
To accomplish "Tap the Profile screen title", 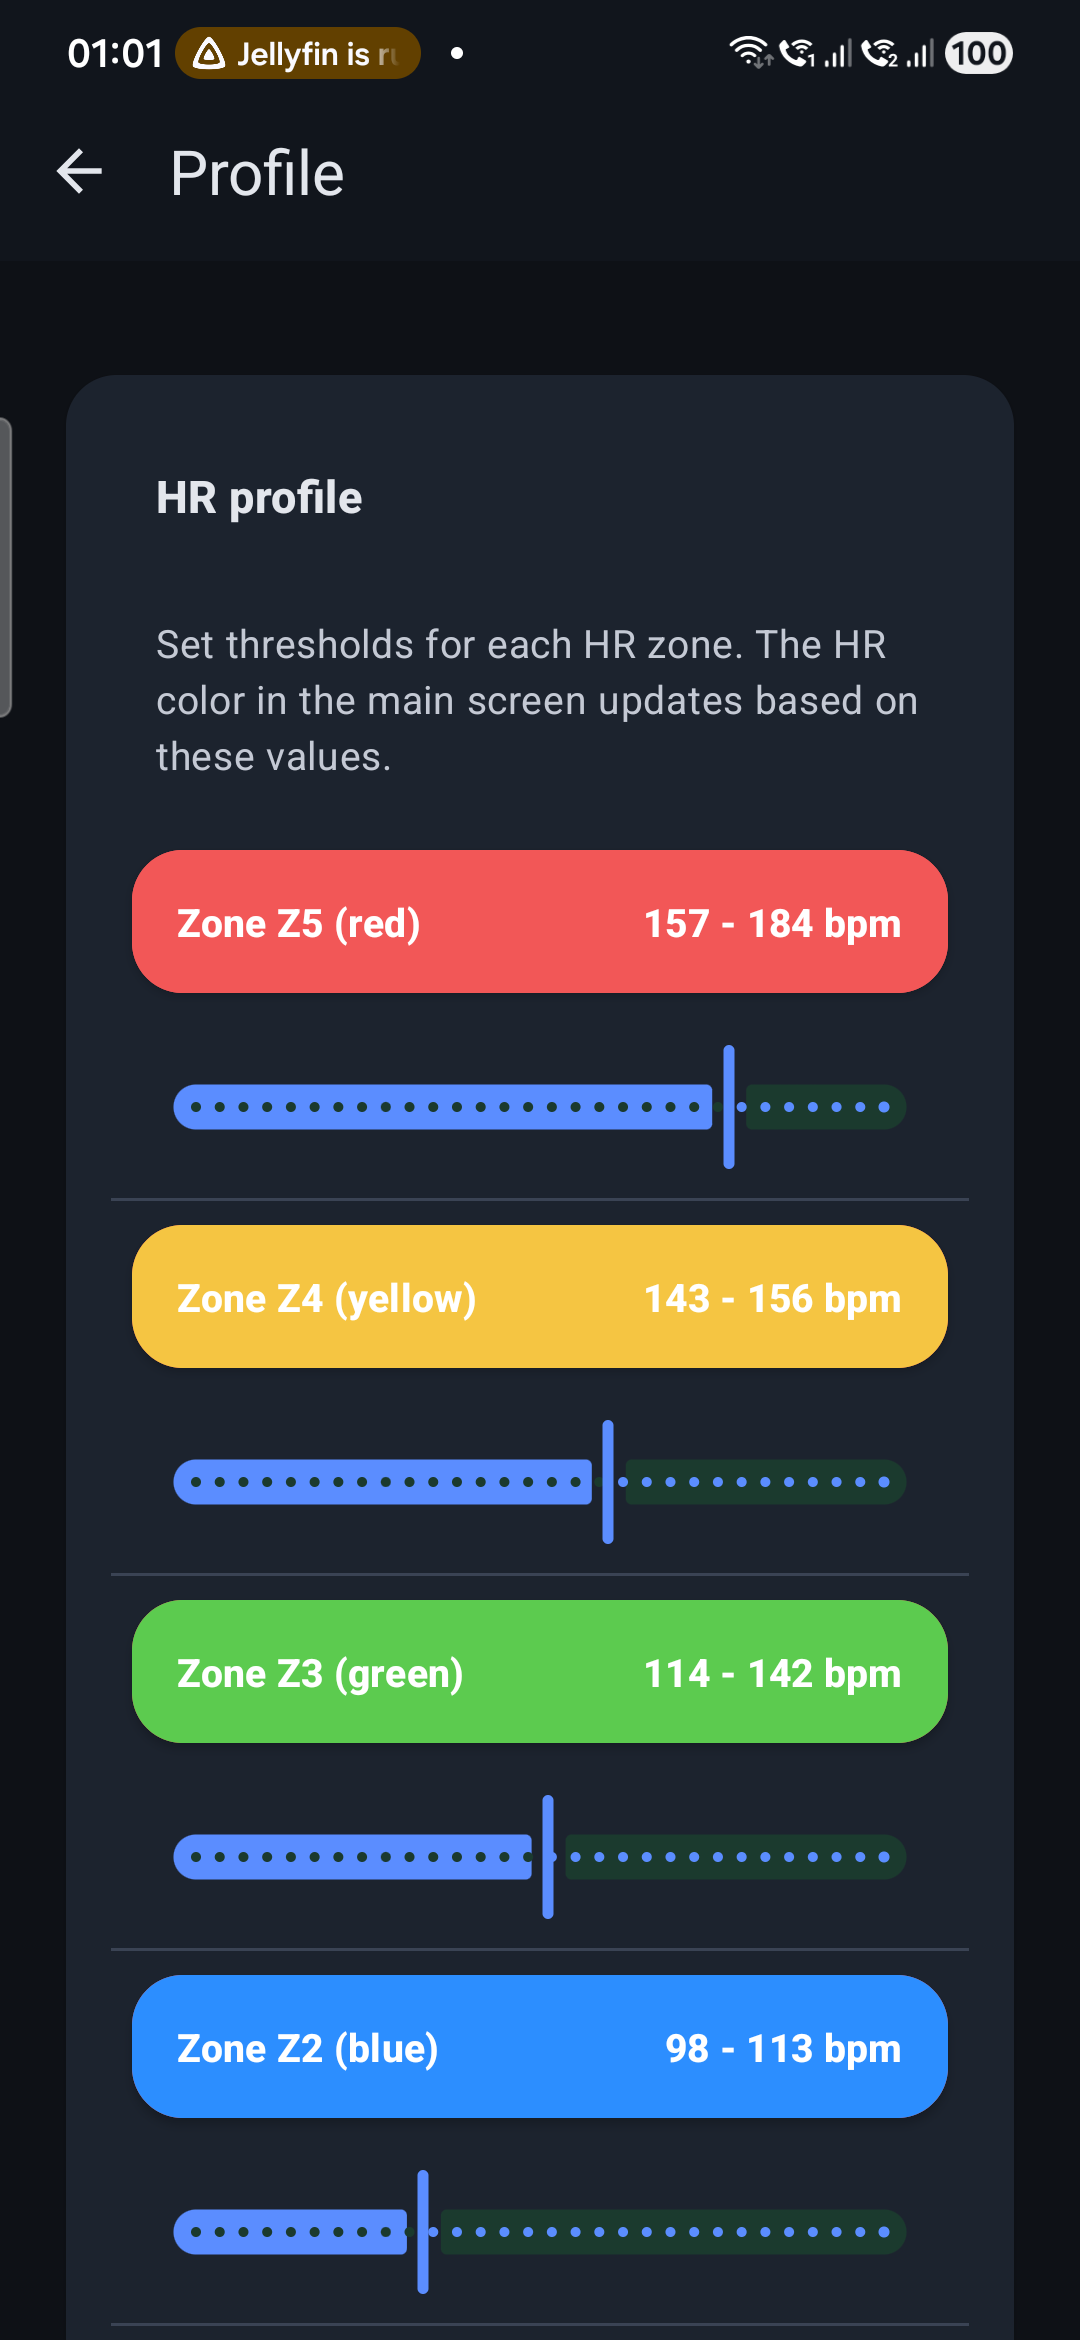I will point(257,172).
